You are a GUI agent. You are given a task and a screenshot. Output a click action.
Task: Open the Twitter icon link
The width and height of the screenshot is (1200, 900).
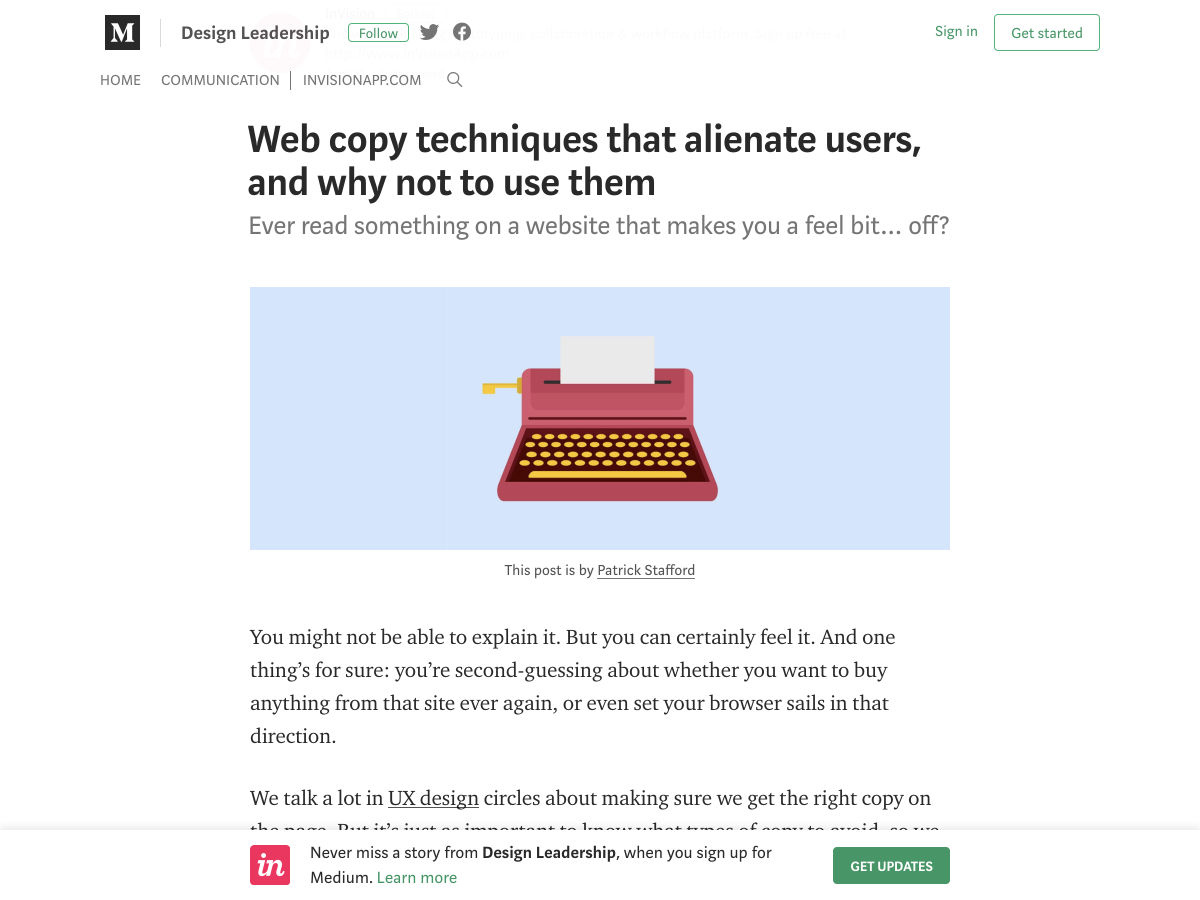click(429, 32)
